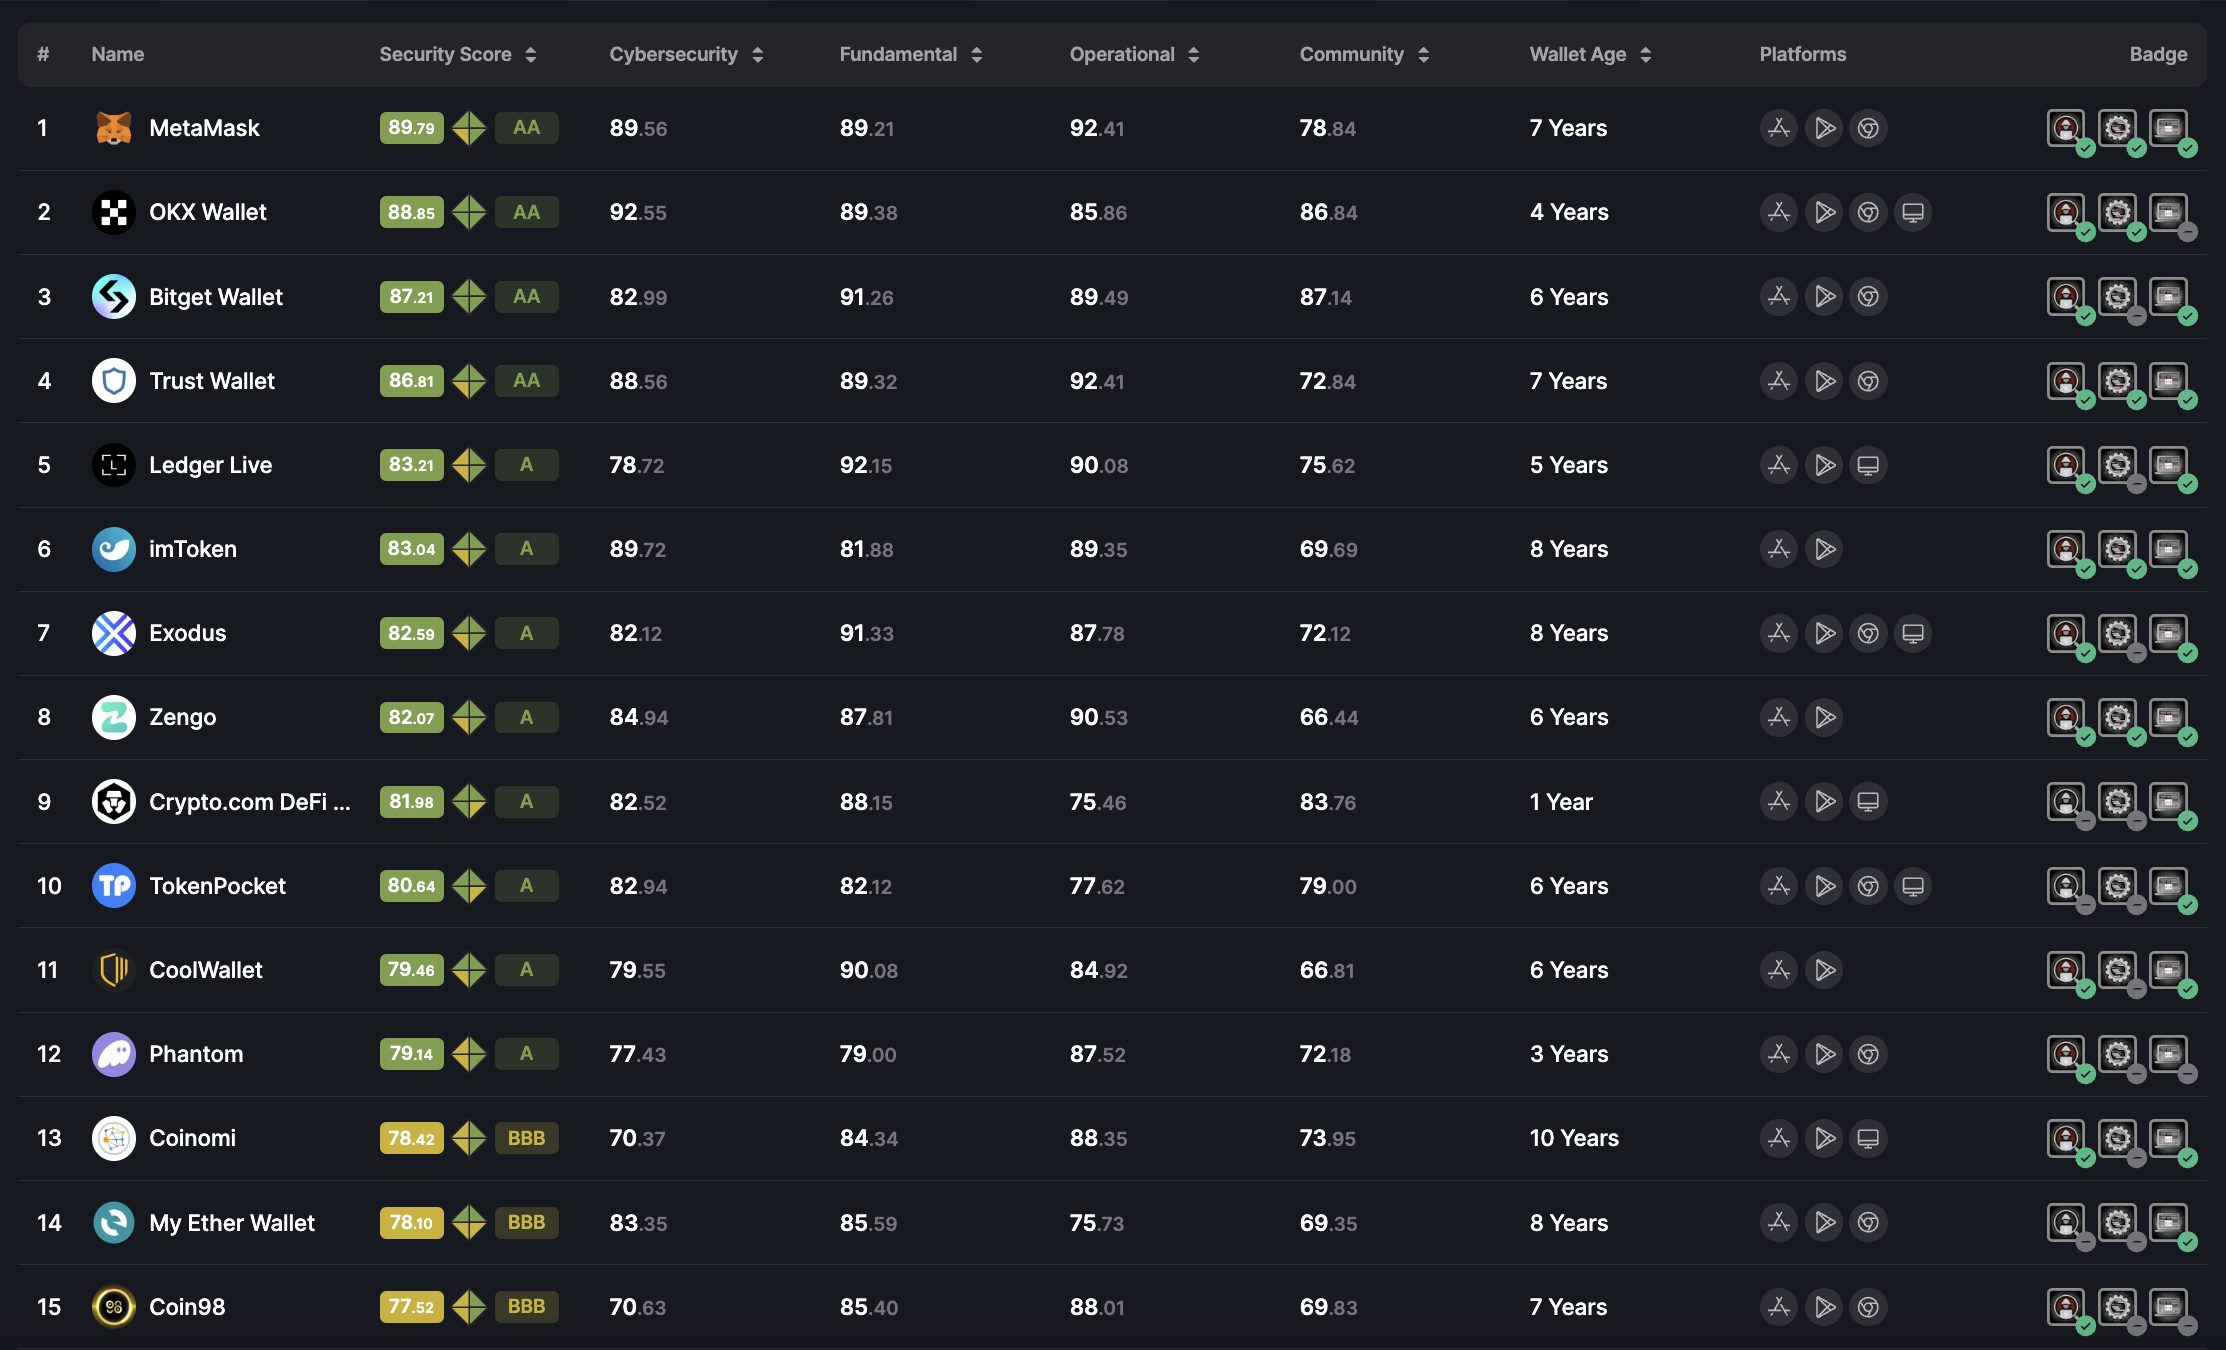The height and width of the screenshot is (1350, 2226).
Task: Sort by Wallet Age column
Action: click(1646, 55)
